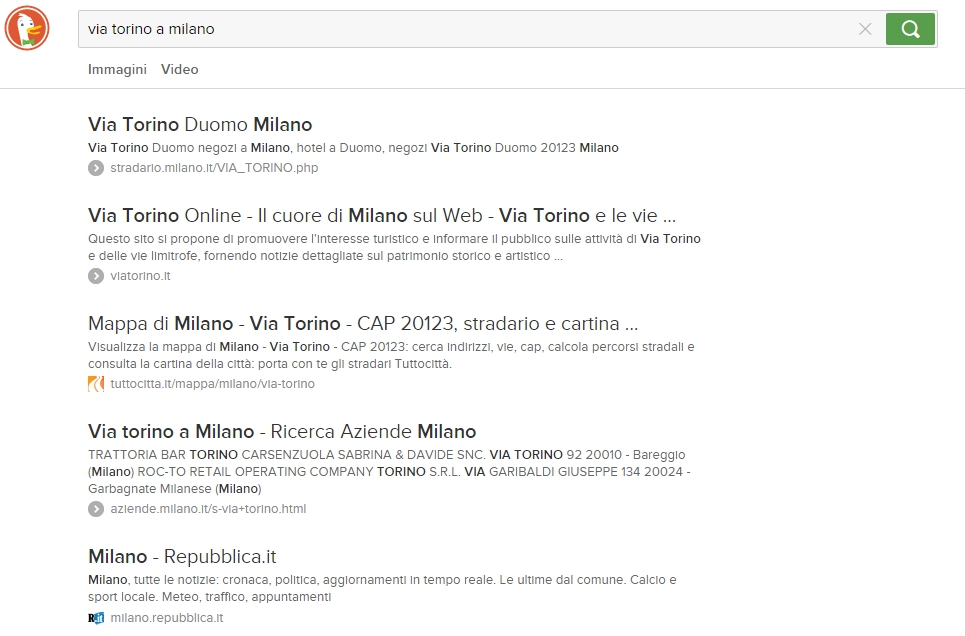
Task: Open 'Via torino a Milano - Ricerca Aziende Milano' result
Action: coord(282,432)
